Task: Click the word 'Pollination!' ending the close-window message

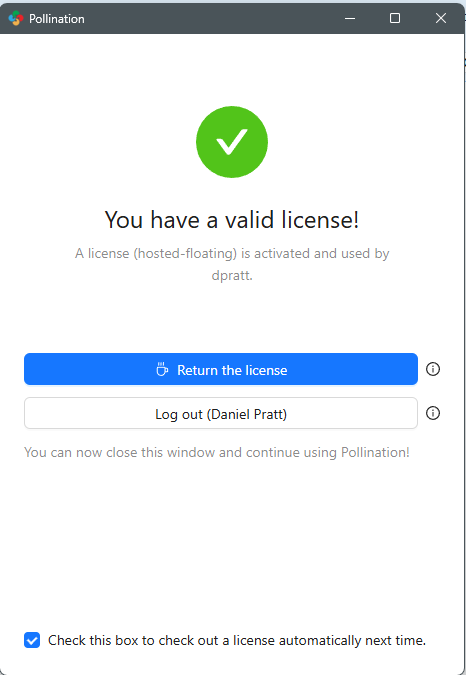Action: (375, 452)
